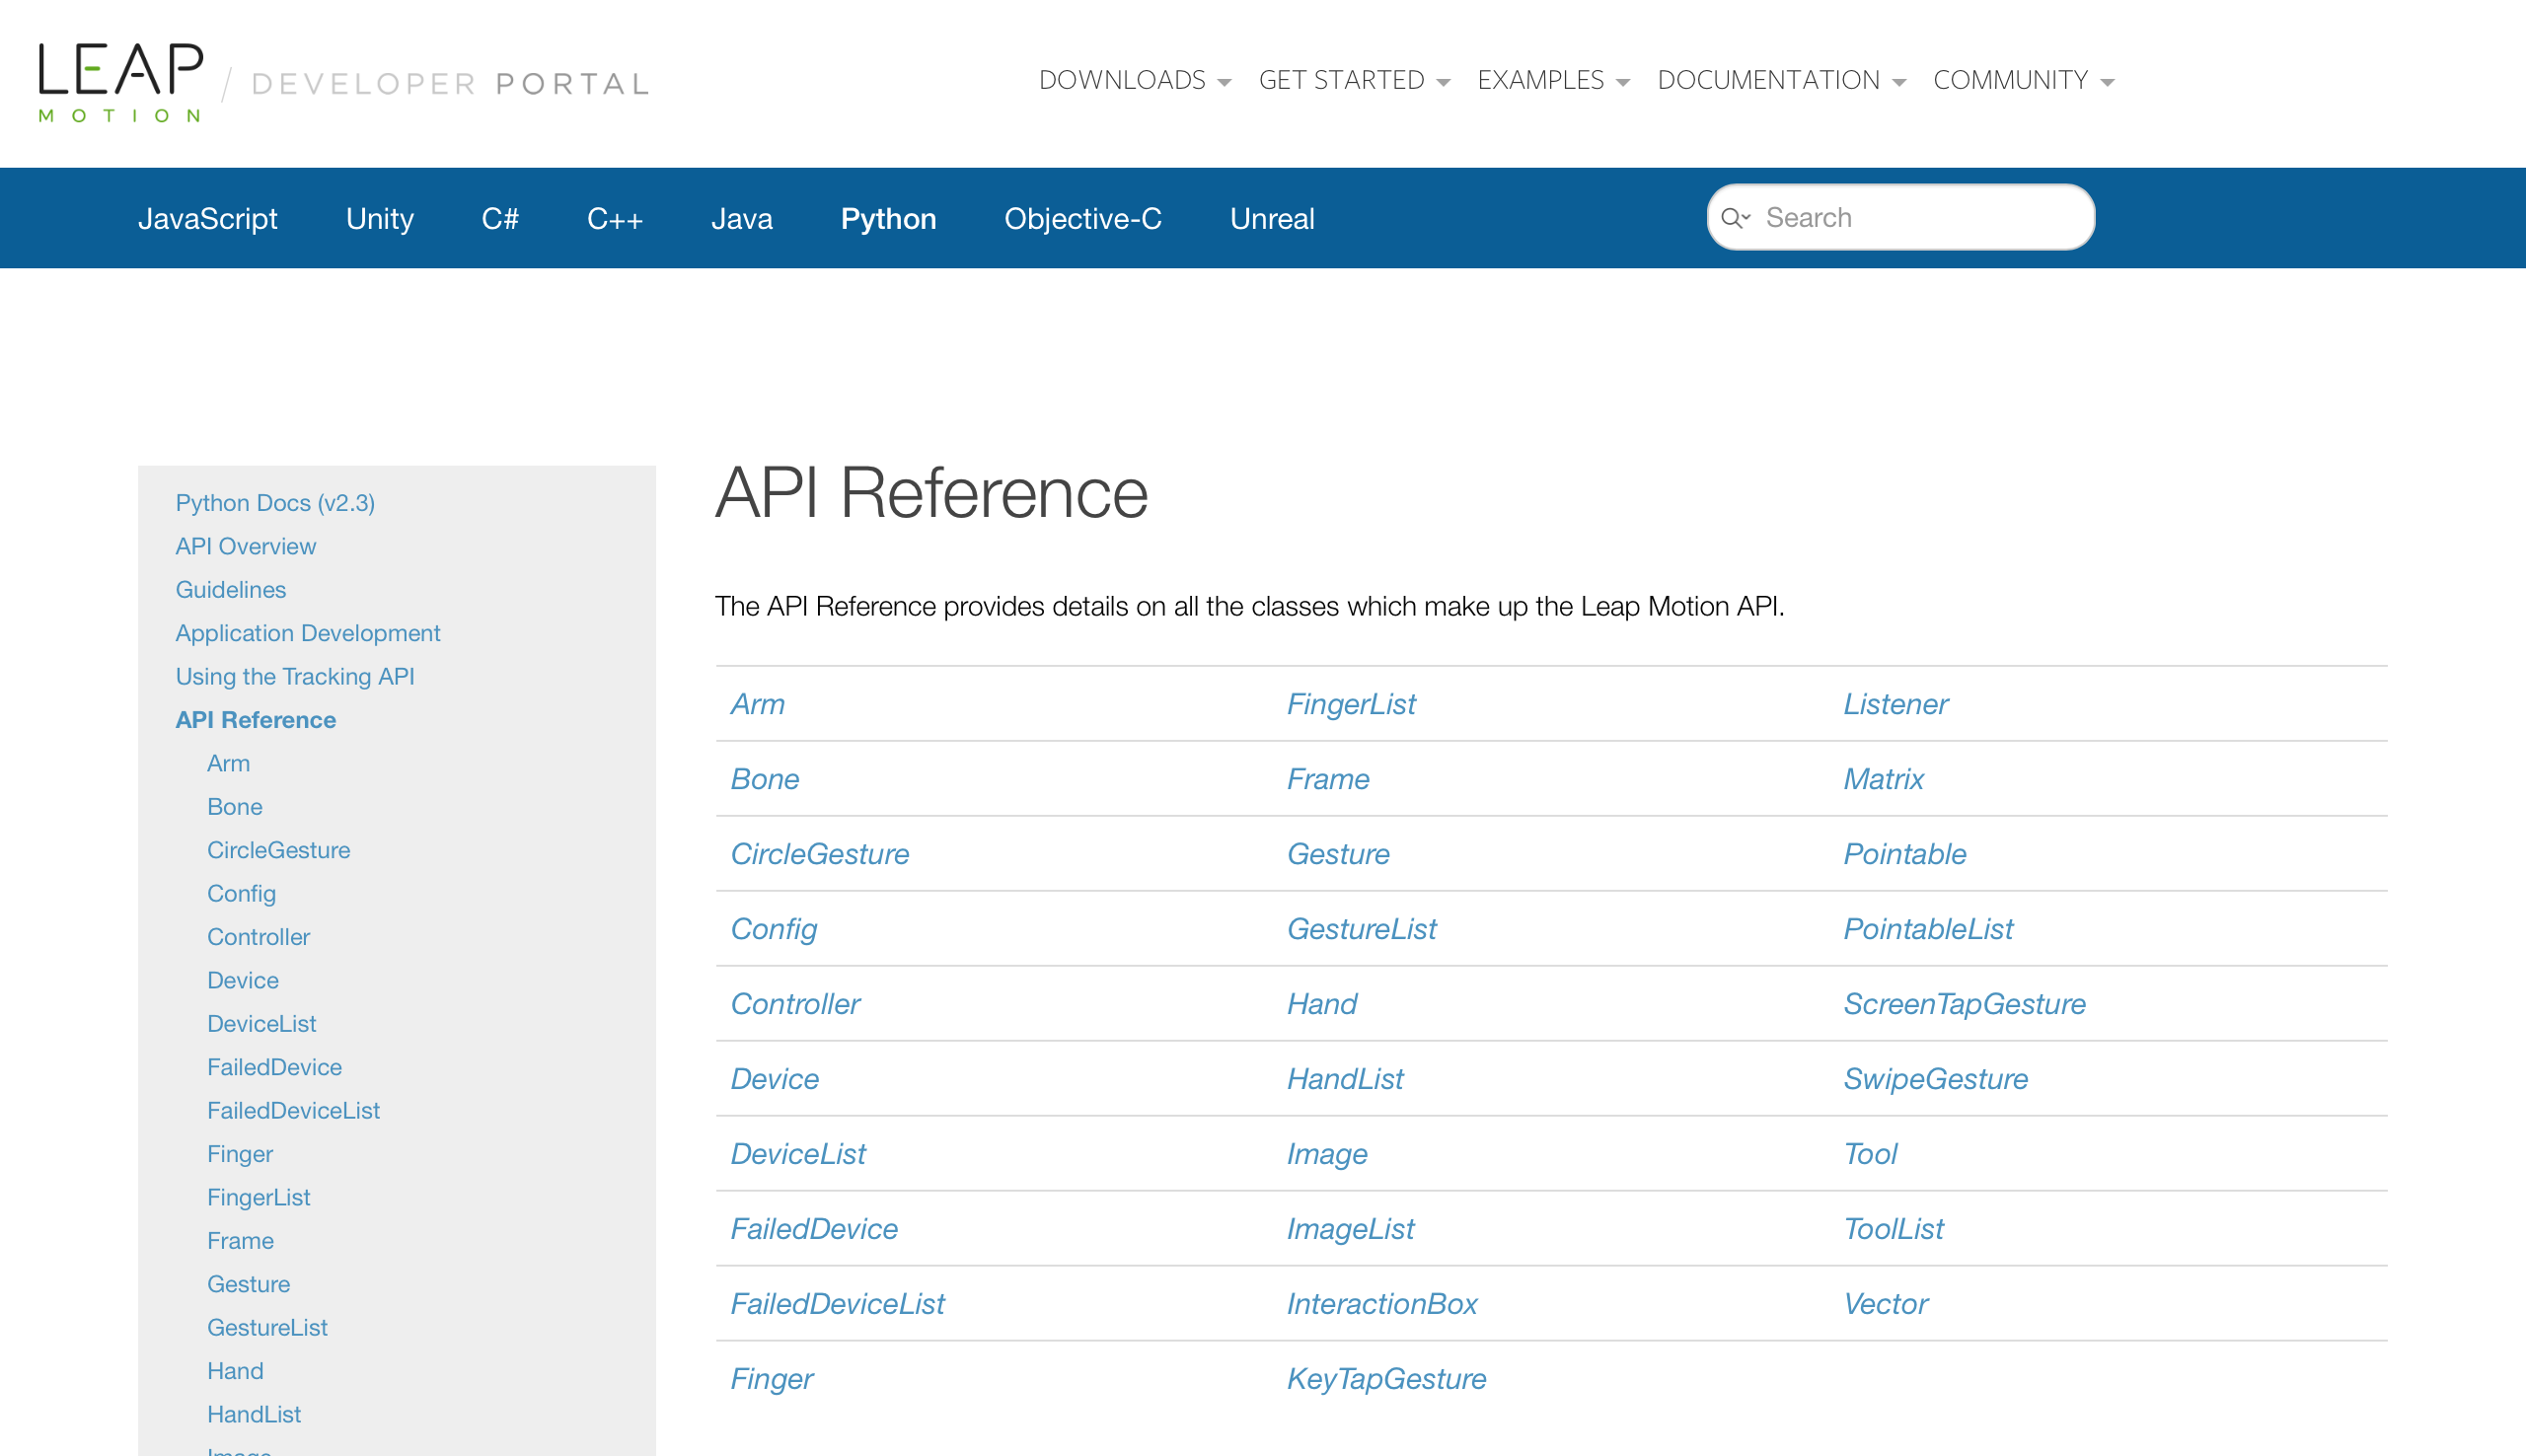Open Python Docs (v2.3) sidebar link

(x=275, y=503)
